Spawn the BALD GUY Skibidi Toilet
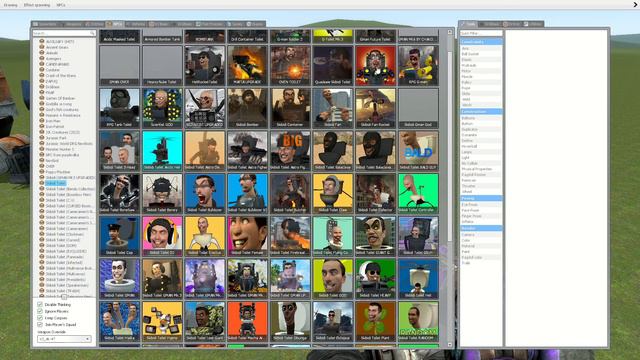 pos(418,151)
